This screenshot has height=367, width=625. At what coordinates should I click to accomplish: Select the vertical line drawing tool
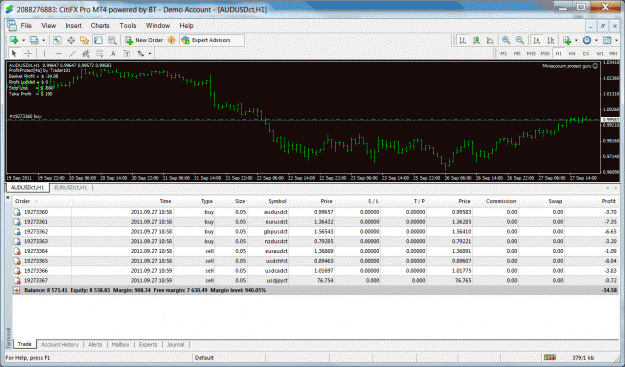point(44,53)
